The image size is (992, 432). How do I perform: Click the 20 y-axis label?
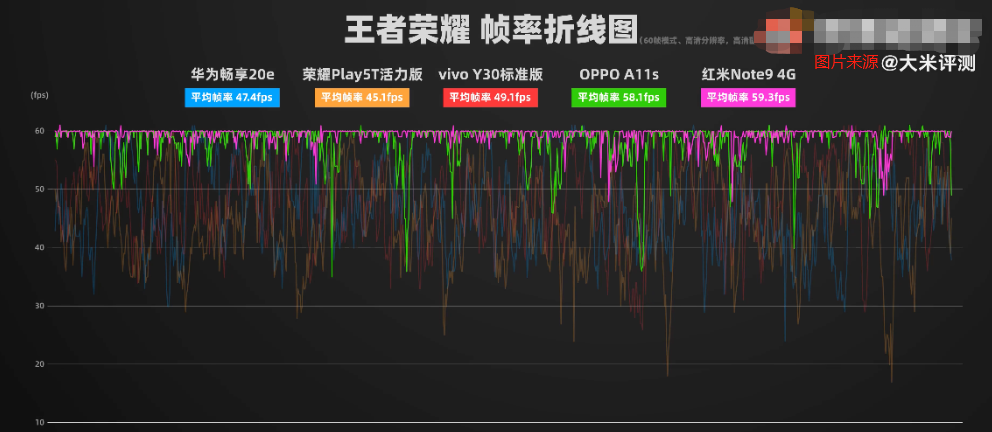click(x=39, y=364)
